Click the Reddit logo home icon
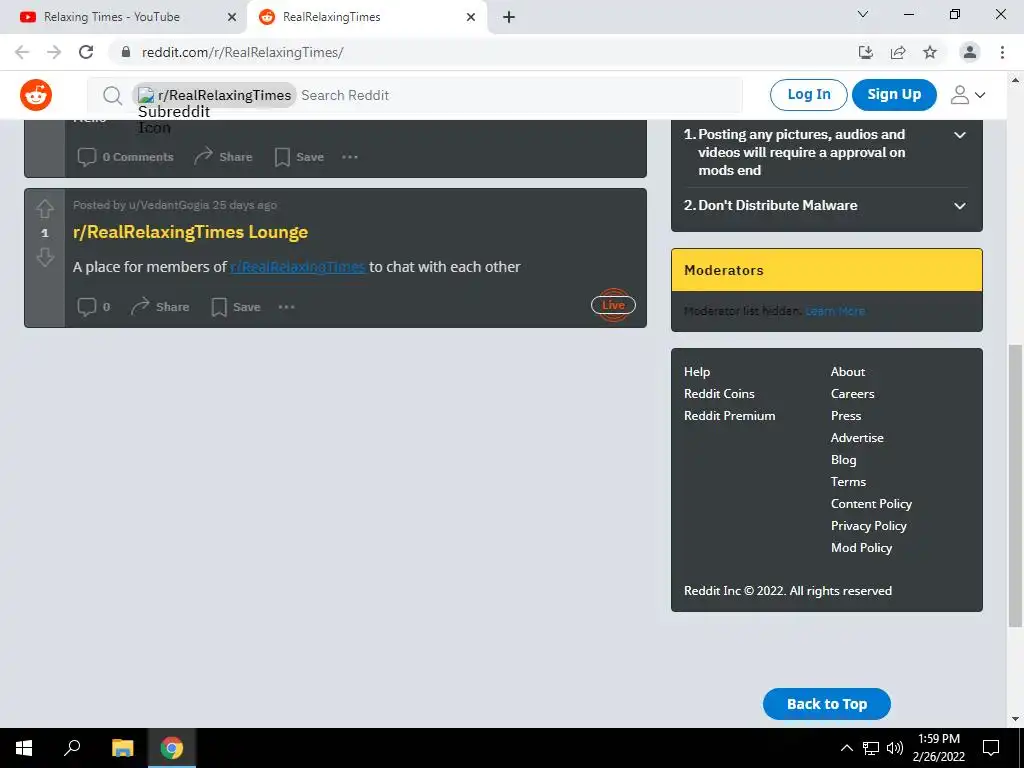 [36, 95]
